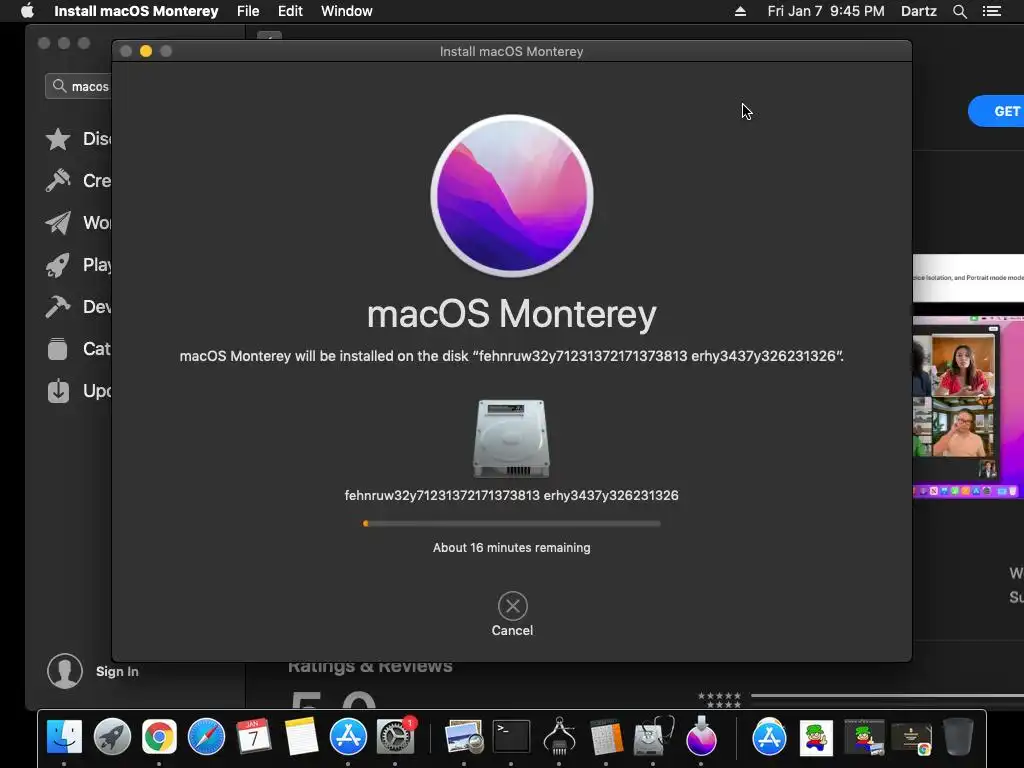The height and width of the screenshot is (768, 1024).
Task: Open the File menu
Action: tap(248, 11)
